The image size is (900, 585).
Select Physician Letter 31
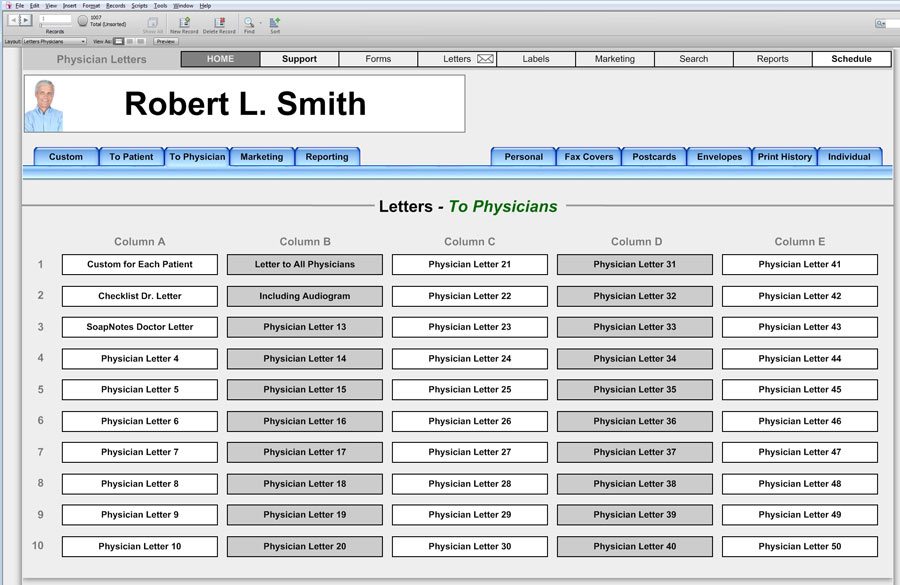point(635,265)
